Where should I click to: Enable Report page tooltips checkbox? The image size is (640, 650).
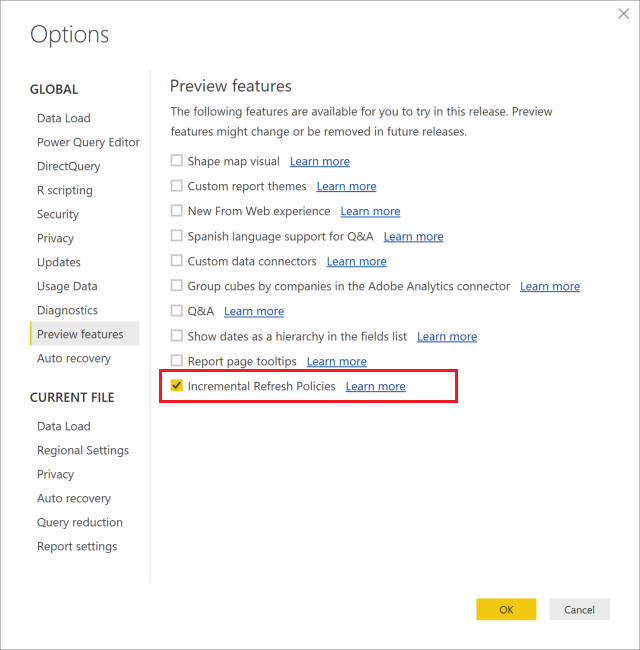point(177,360)
